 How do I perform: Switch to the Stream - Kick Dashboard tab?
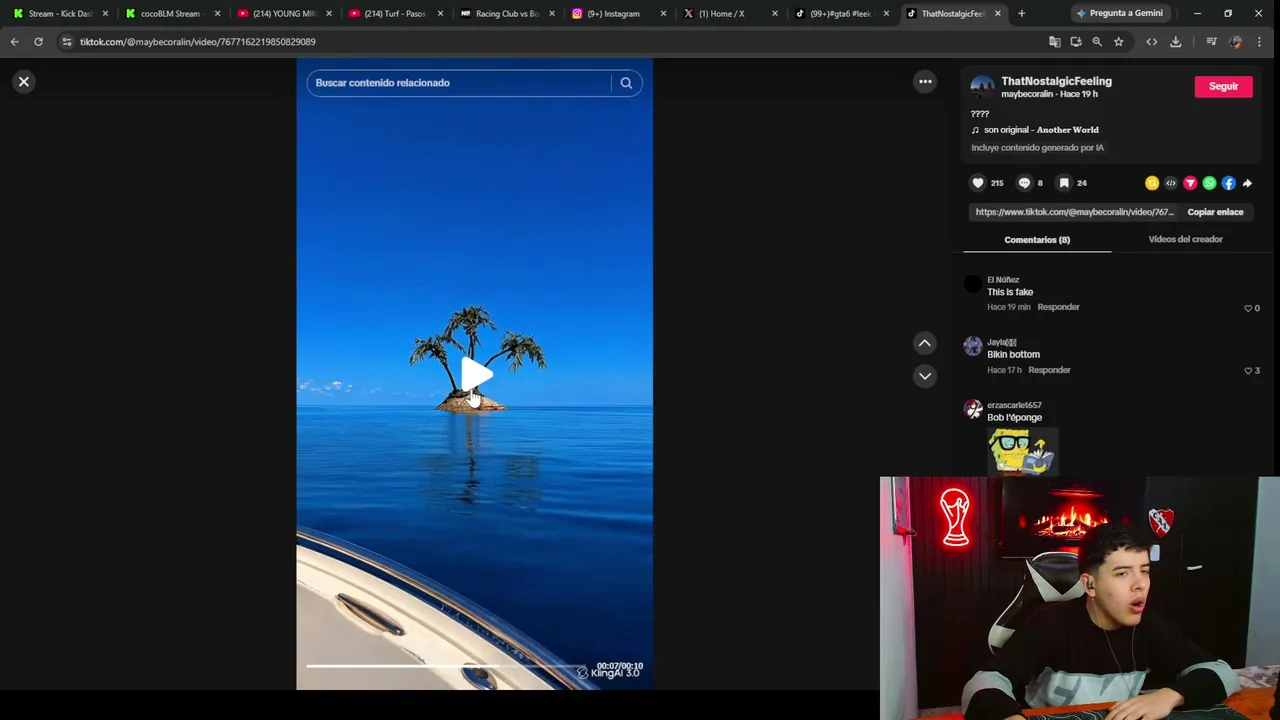click(60, 13)
